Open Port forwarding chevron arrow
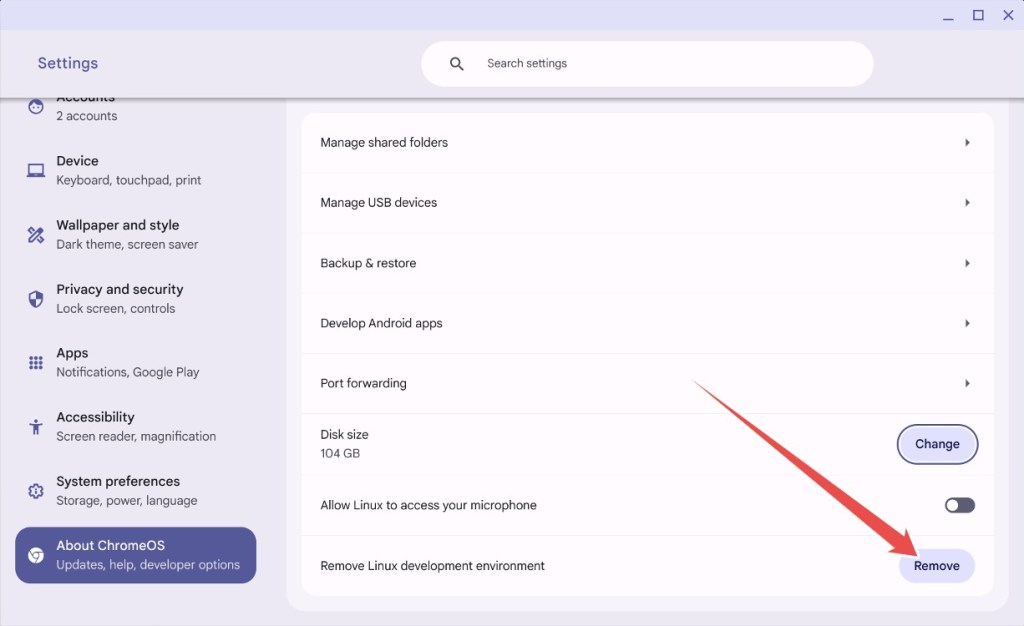The image size is (1024, 626). [967, 383]
